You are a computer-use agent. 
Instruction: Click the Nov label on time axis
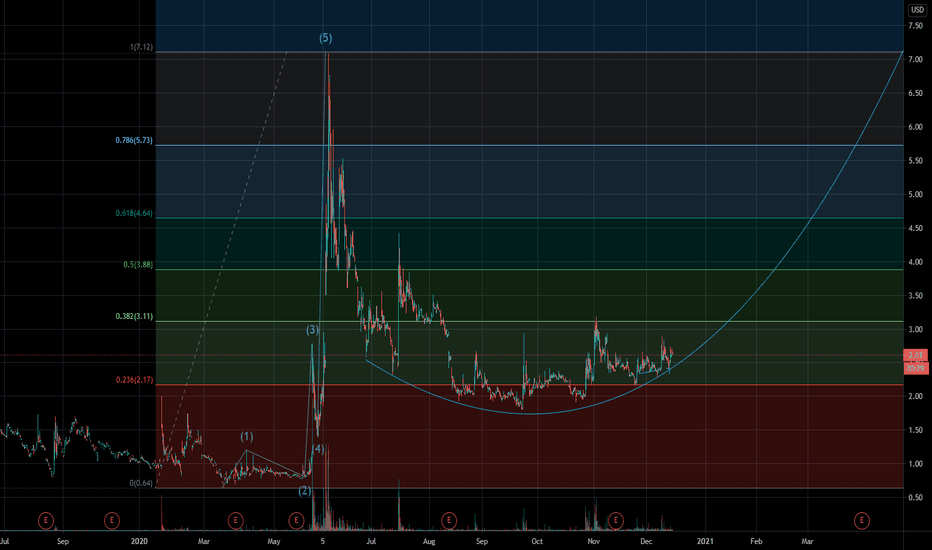pyautogui.click(x=593, y=542)
